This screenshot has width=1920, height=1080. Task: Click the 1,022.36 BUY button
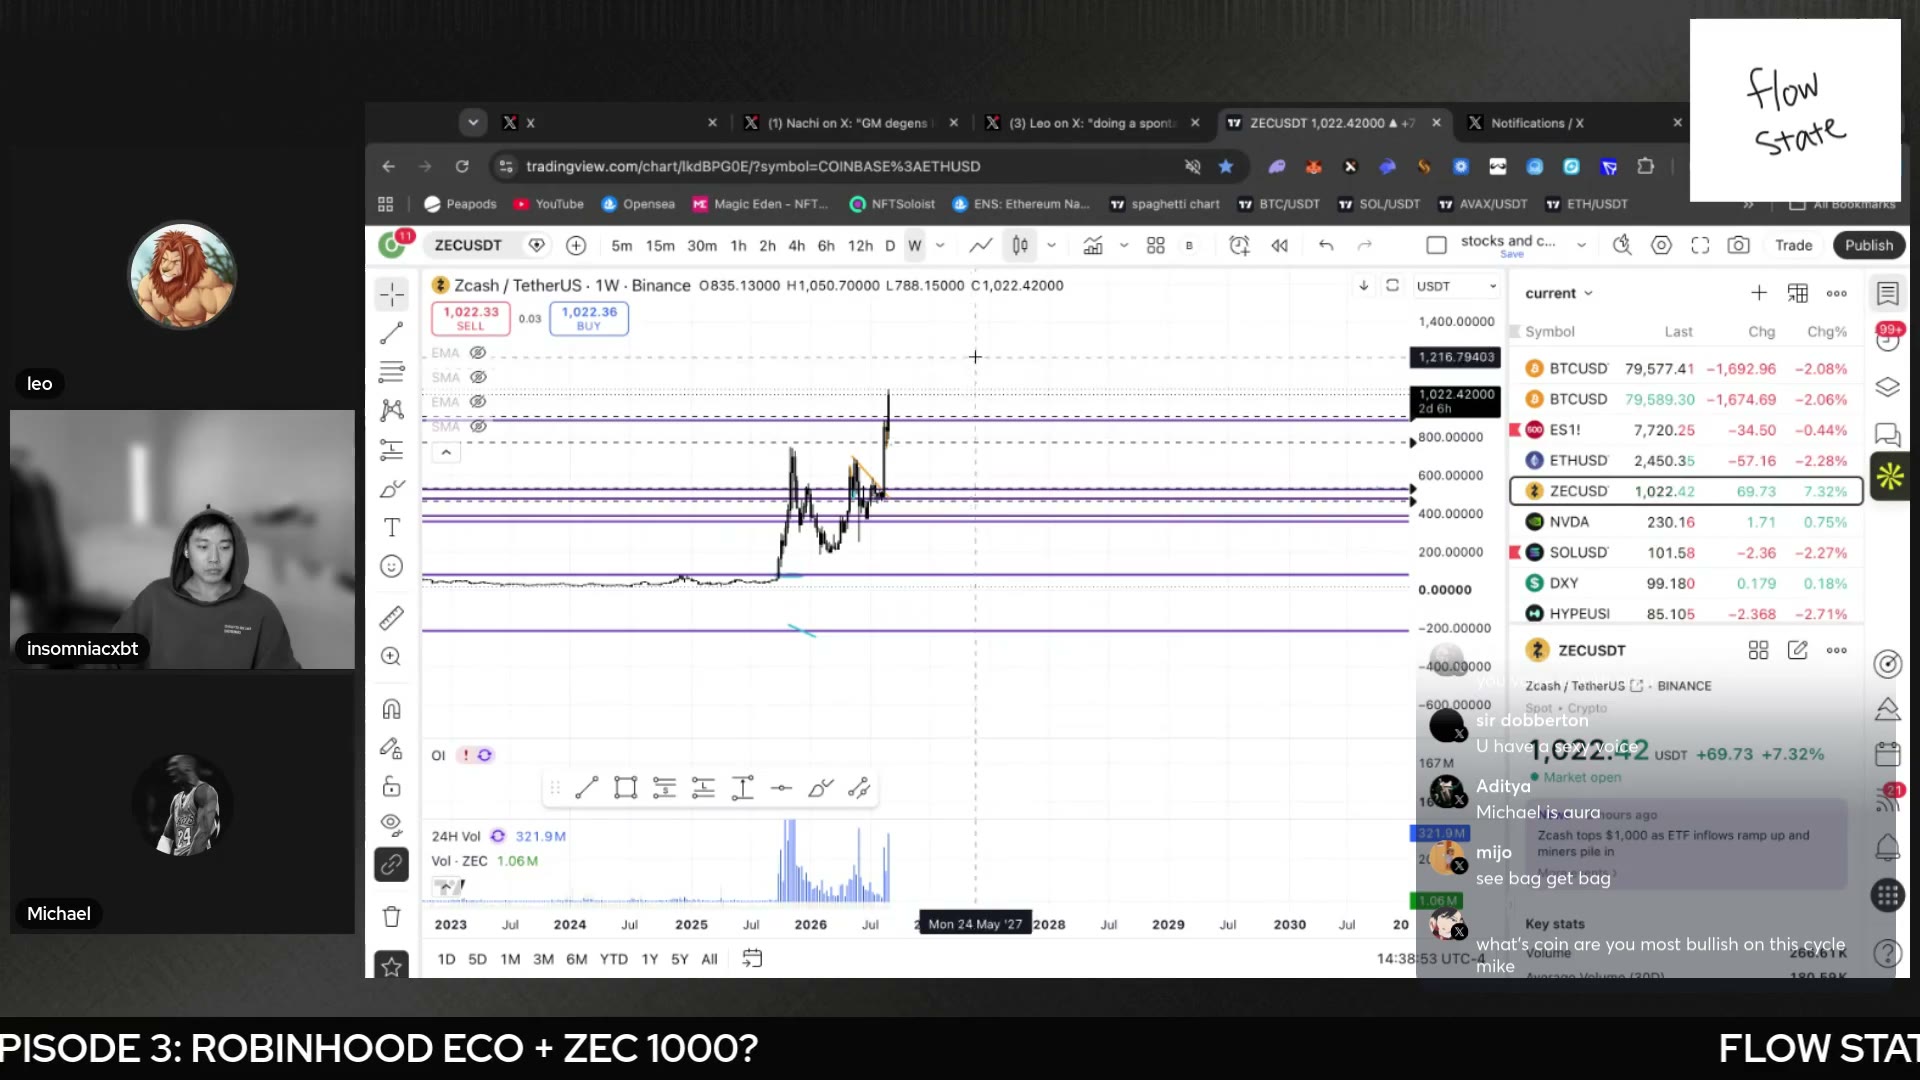click(x=589, y=318)
